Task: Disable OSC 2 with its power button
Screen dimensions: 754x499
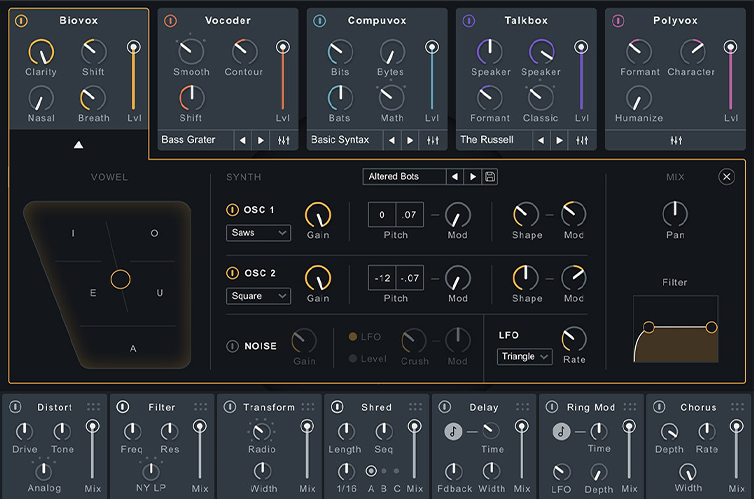Action: coord(232,273)
